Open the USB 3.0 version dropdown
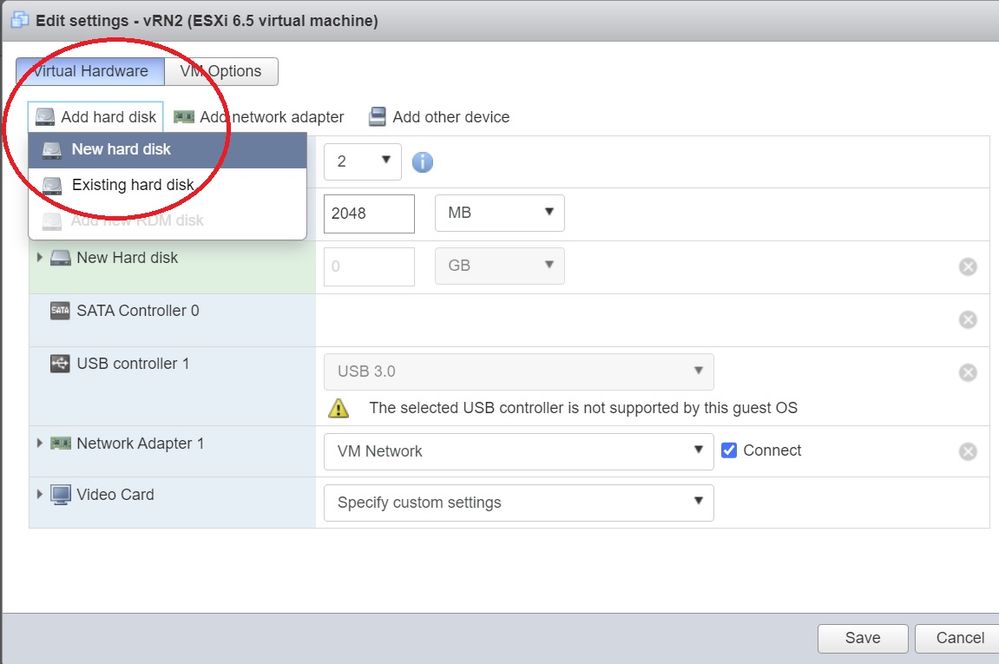 519,372
